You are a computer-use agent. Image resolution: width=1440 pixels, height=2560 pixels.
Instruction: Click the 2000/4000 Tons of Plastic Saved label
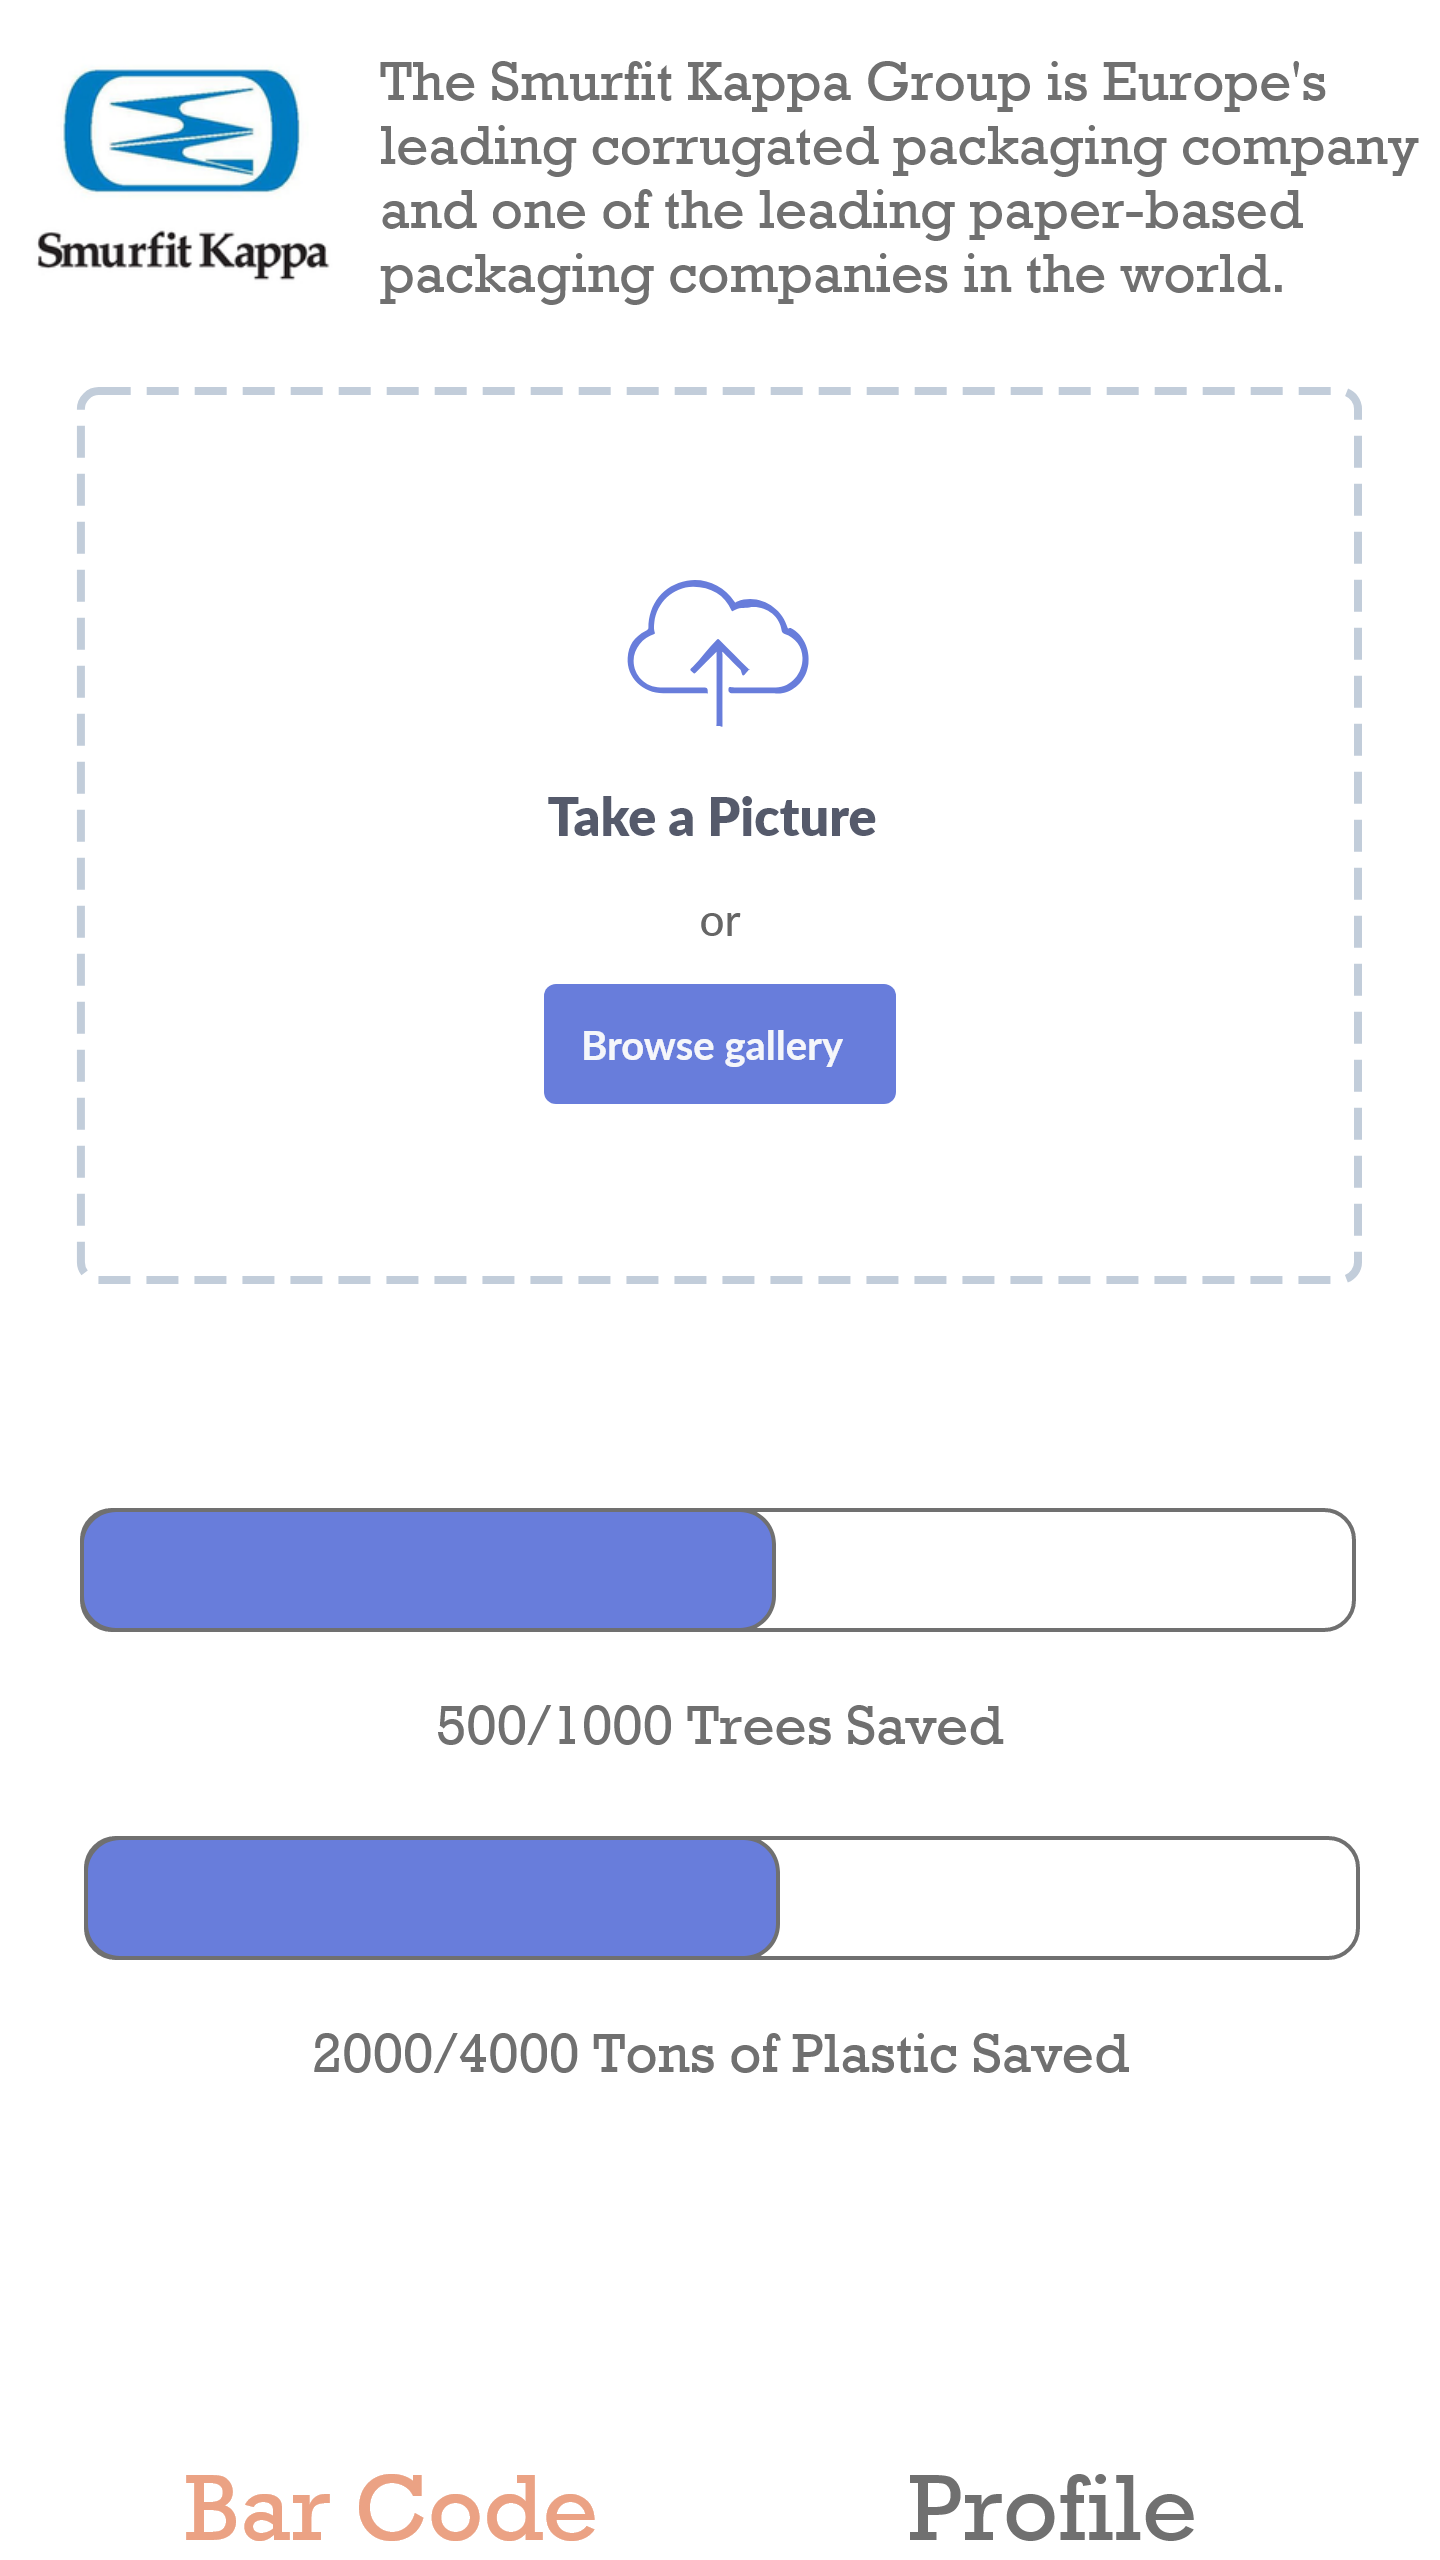click(720, 2054)
